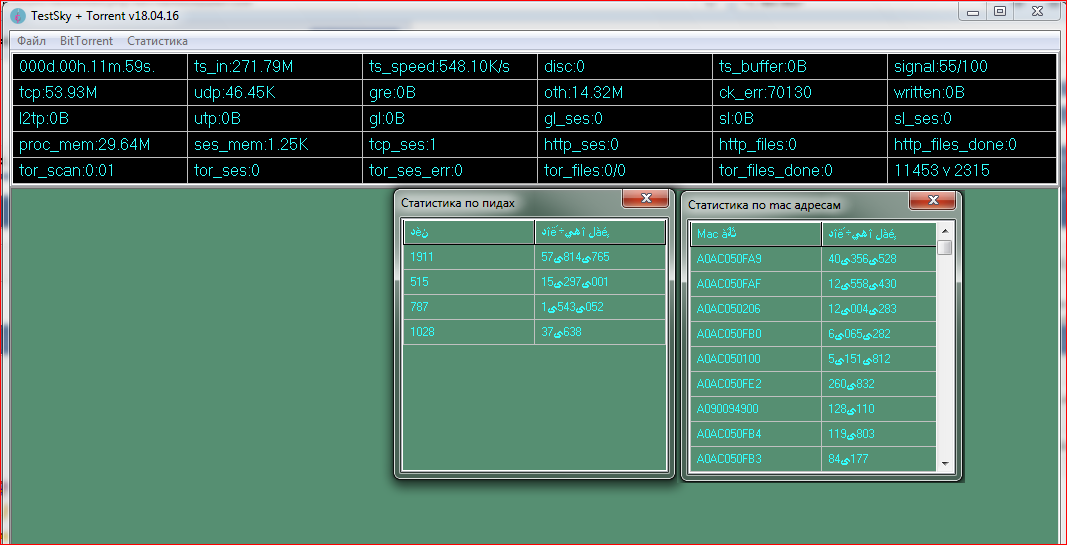Click the ck_err:70130 counter cell
This screenshot has height=545, width=1067.
click(x=799, y=93)
